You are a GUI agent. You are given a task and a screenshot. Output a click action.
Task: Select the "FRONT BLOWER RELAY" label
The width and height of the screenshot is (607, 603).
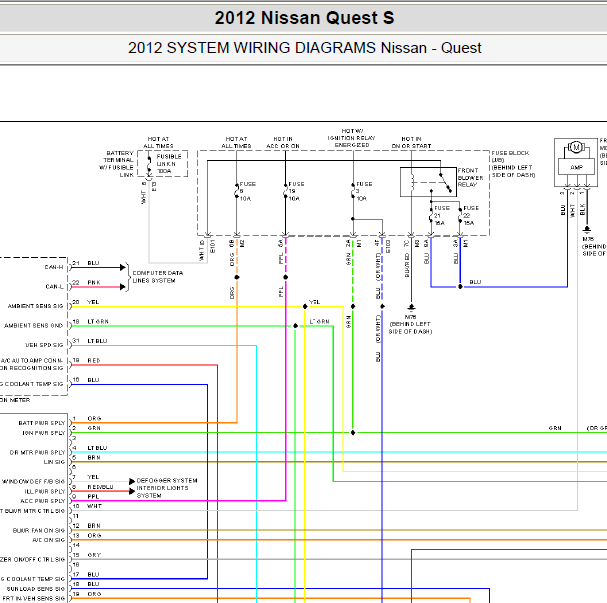click(x=470, y=178)
